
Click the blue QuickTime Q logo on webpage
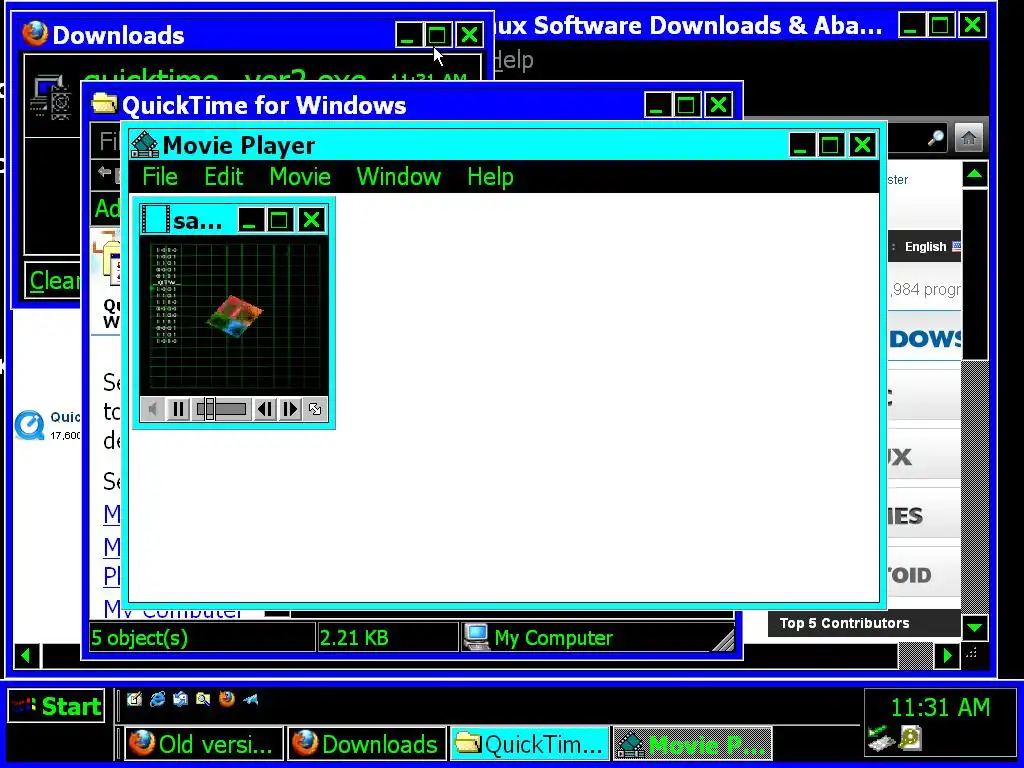(29, 425)
